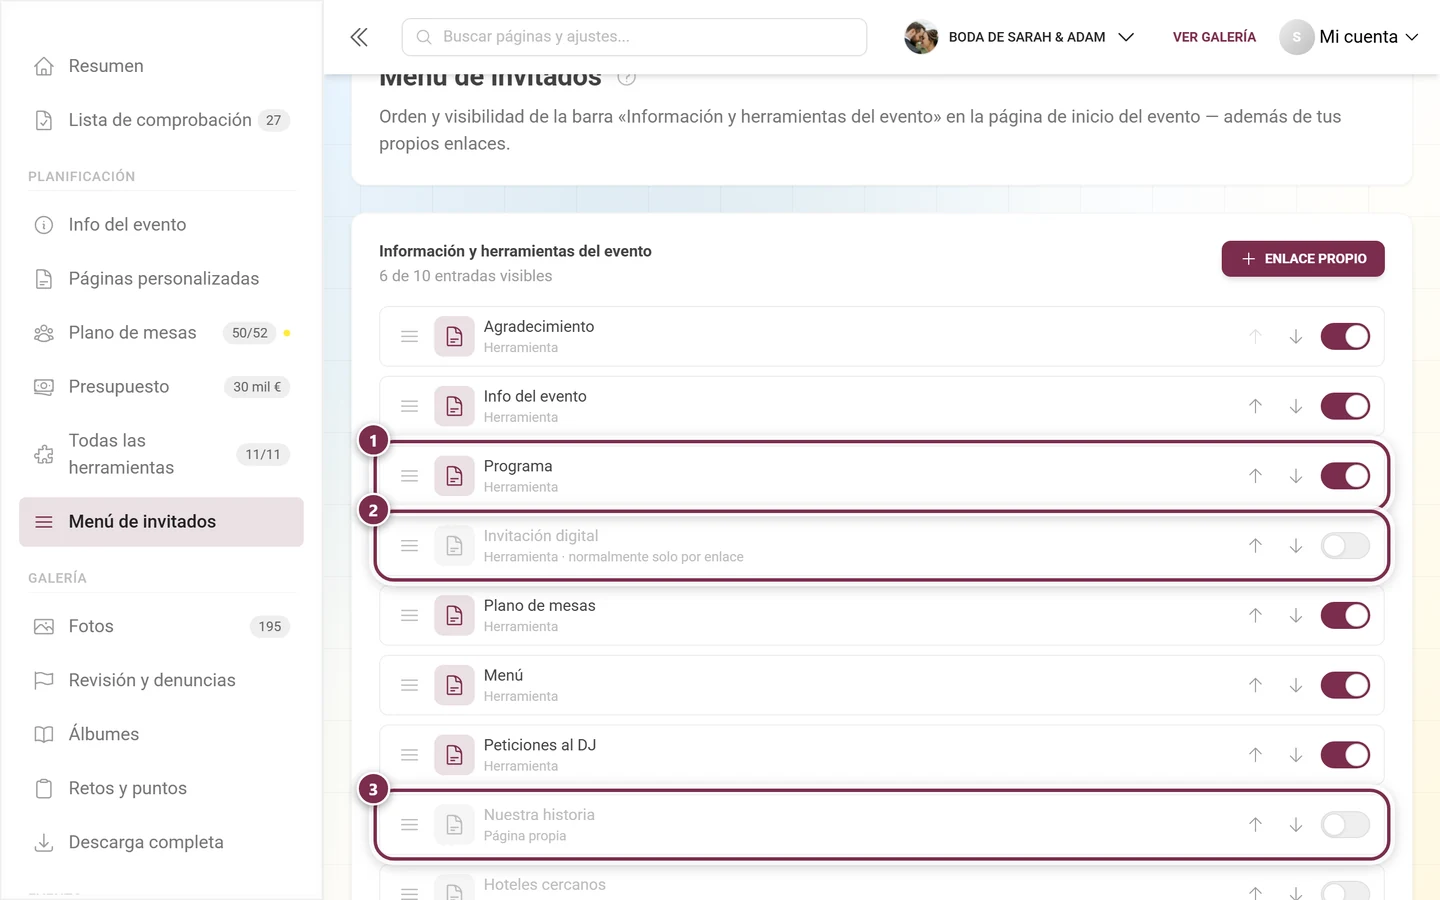The image size is (1440, 900).
Task: Move Programa entry down
Action: (1295, 476)
